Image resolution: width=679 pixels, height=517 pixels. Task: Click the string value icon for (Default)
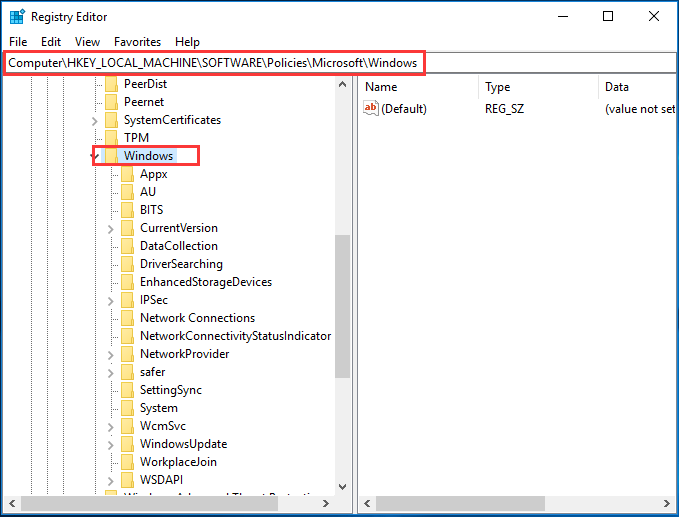pos(371,109)
